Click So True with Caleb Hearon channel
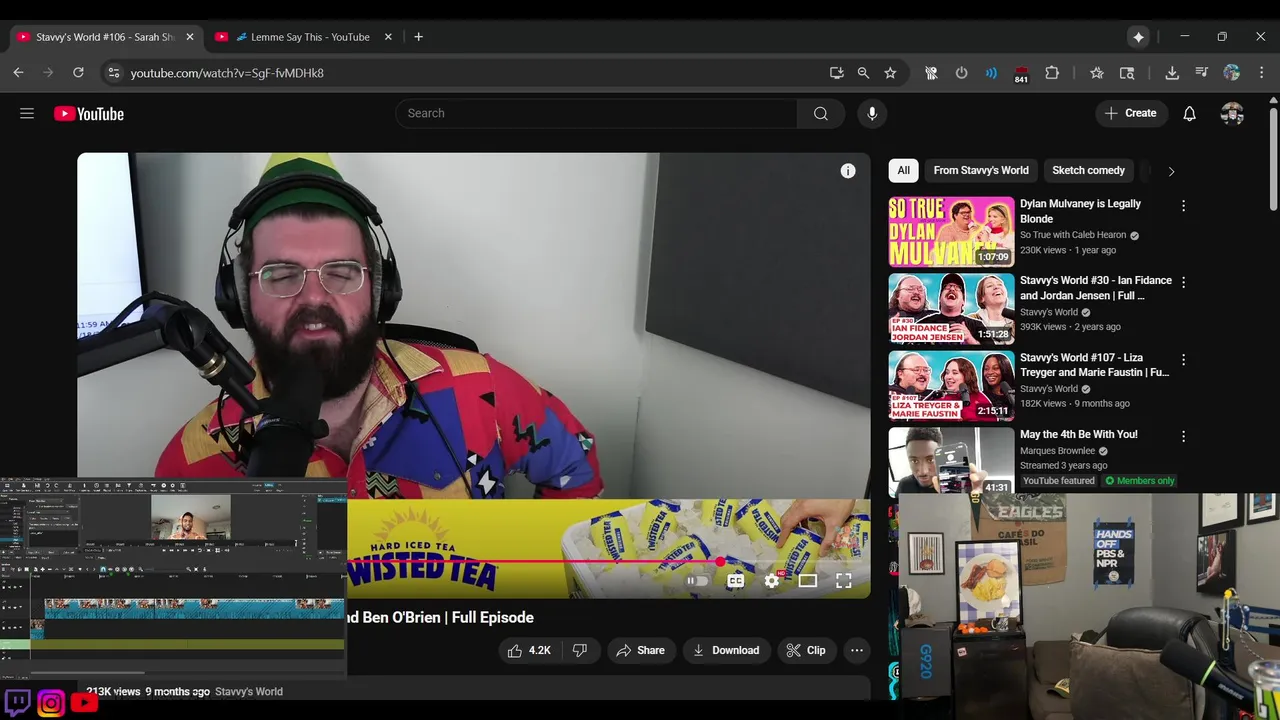The image size is (1280, 720). pyautogui.click(x=1073, y=235)
